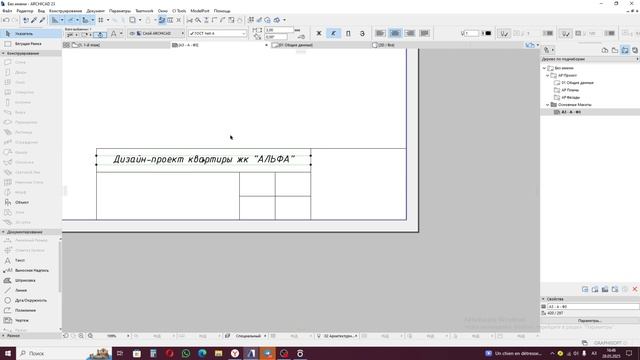The image size is (640, 360).
Task: Collapse the Свойства panel in Navigator
Action: 543,299
